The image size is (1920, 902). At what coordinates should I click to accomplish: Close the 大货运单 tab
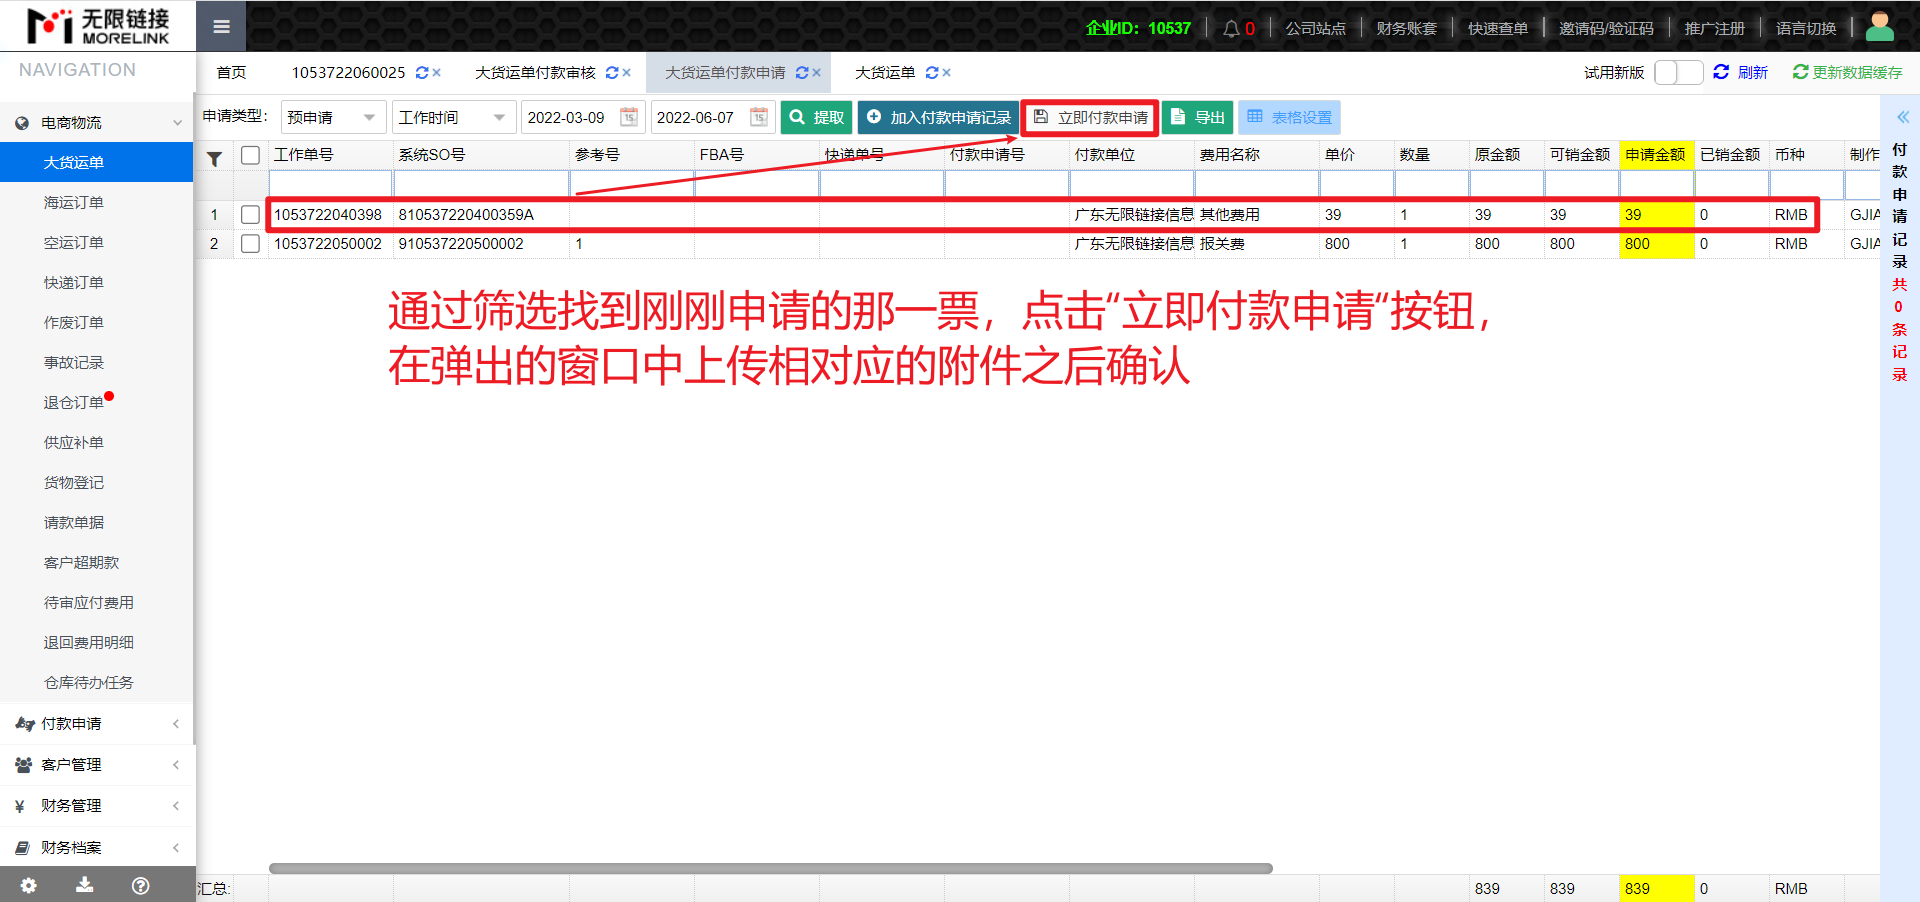pos(947,72)
